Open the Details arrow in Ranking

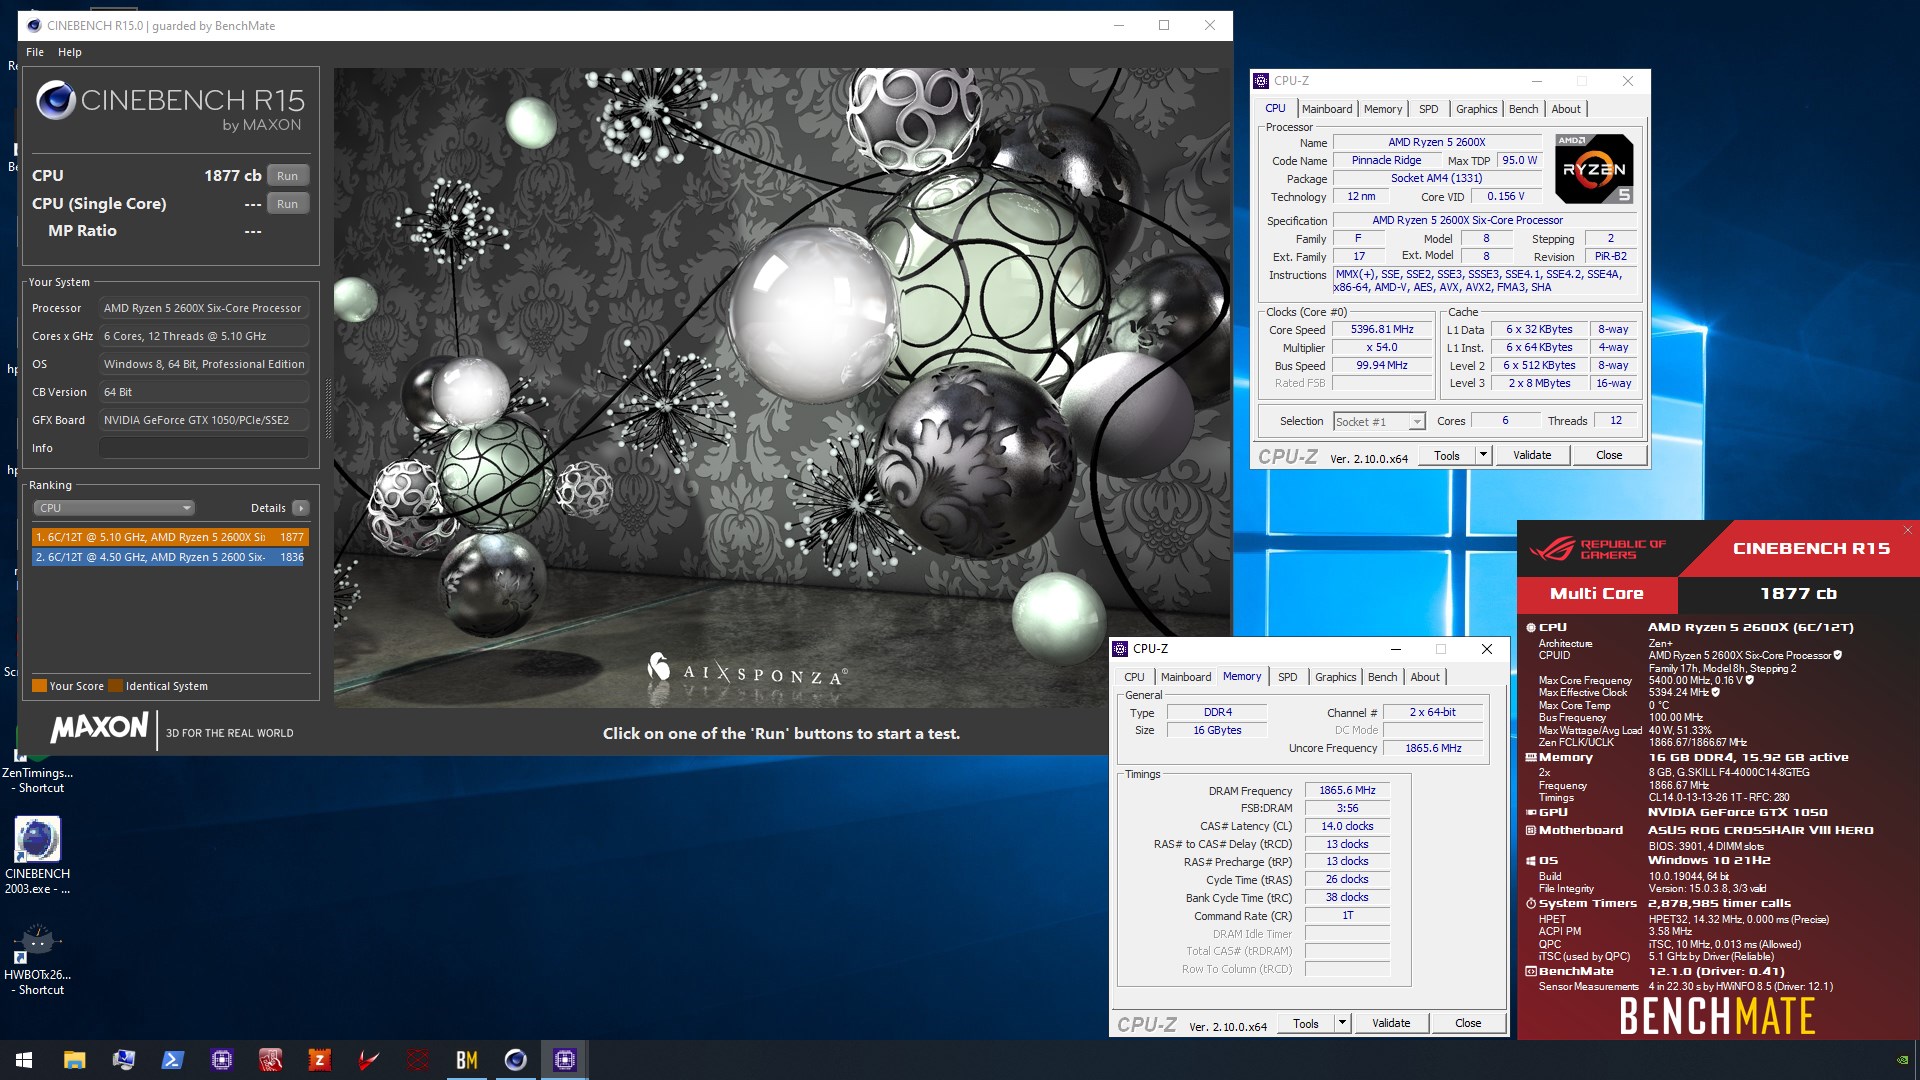point(300,508)
